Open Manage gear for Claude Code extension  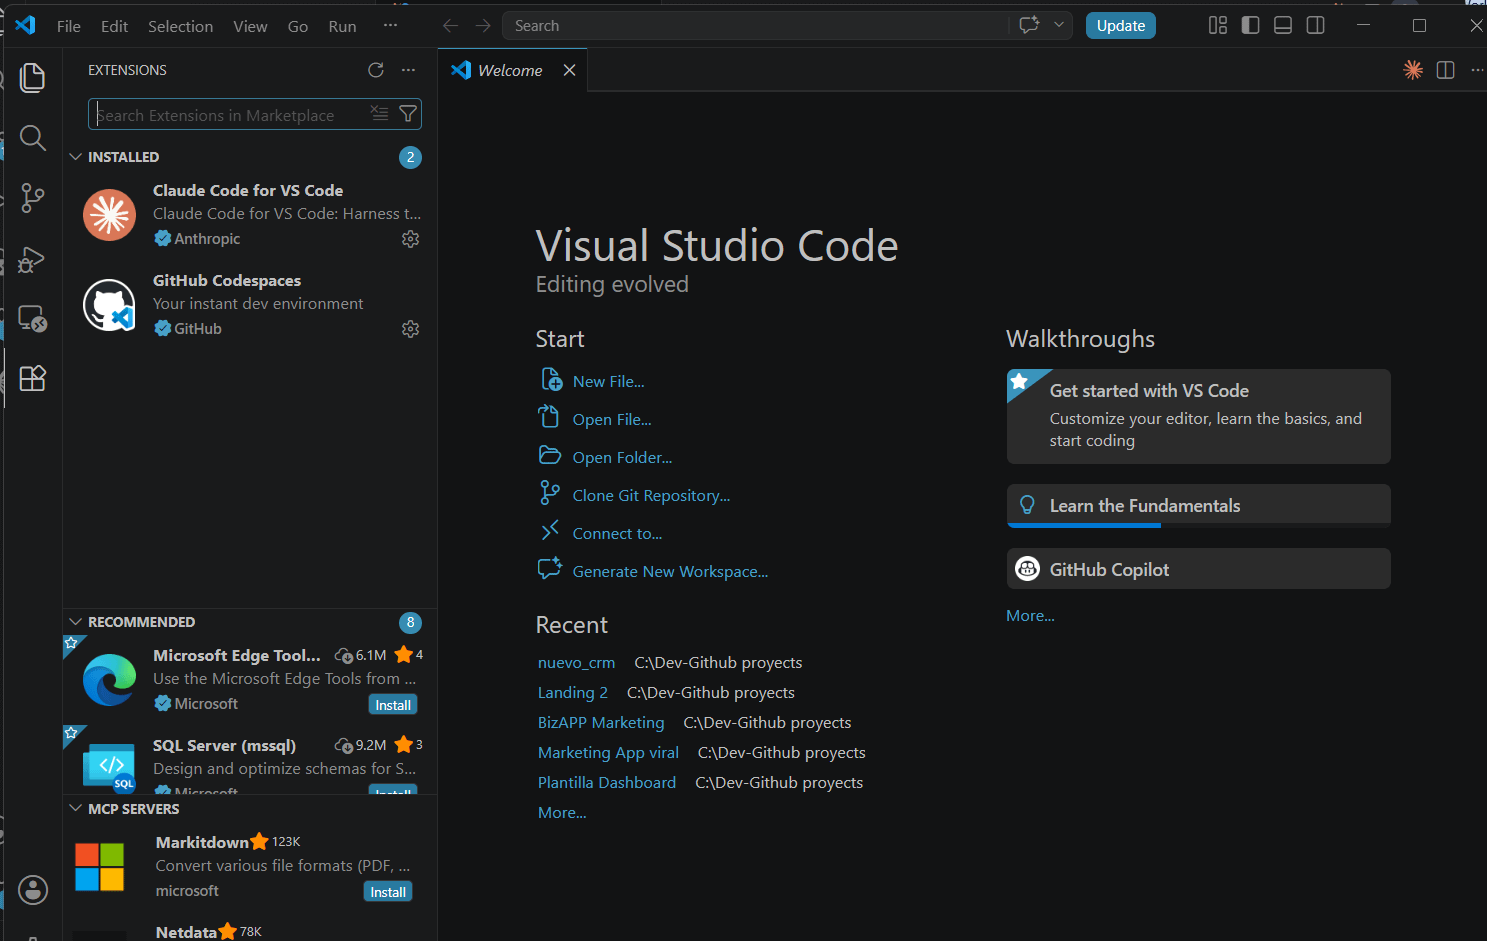pyautogui.click(x=410, y=239)
